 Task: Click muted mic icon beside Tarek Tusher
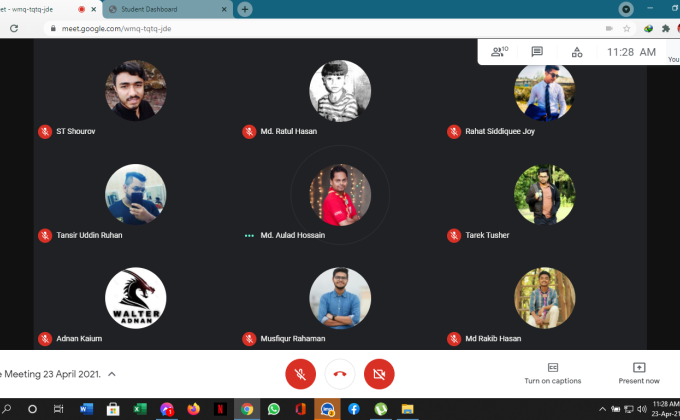[454, 235]
